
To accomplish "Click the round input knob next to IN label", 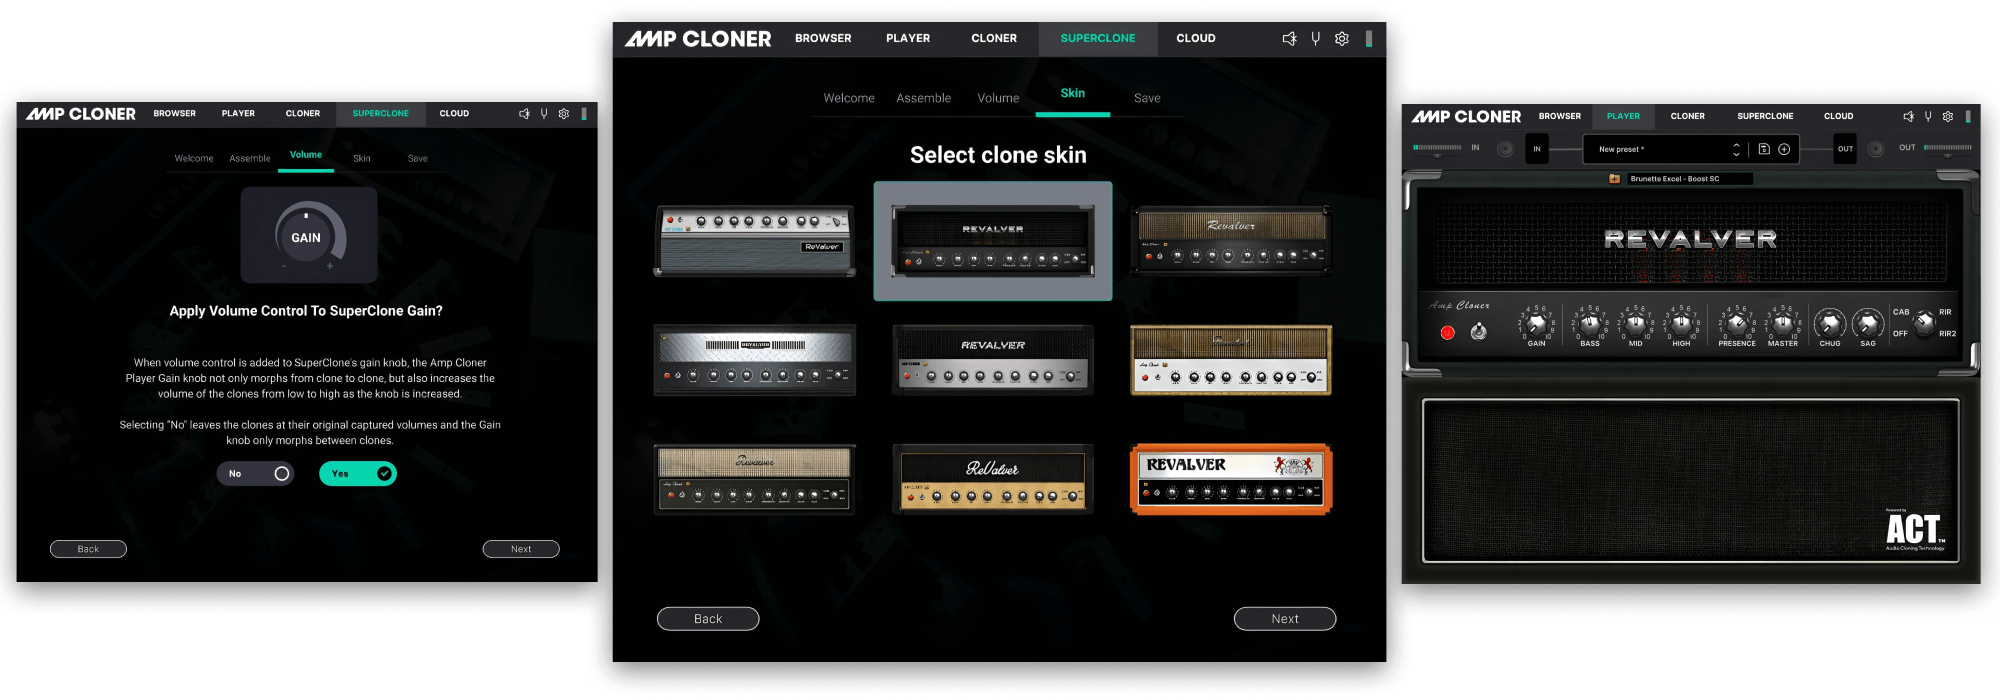I will click(1505, 149).
